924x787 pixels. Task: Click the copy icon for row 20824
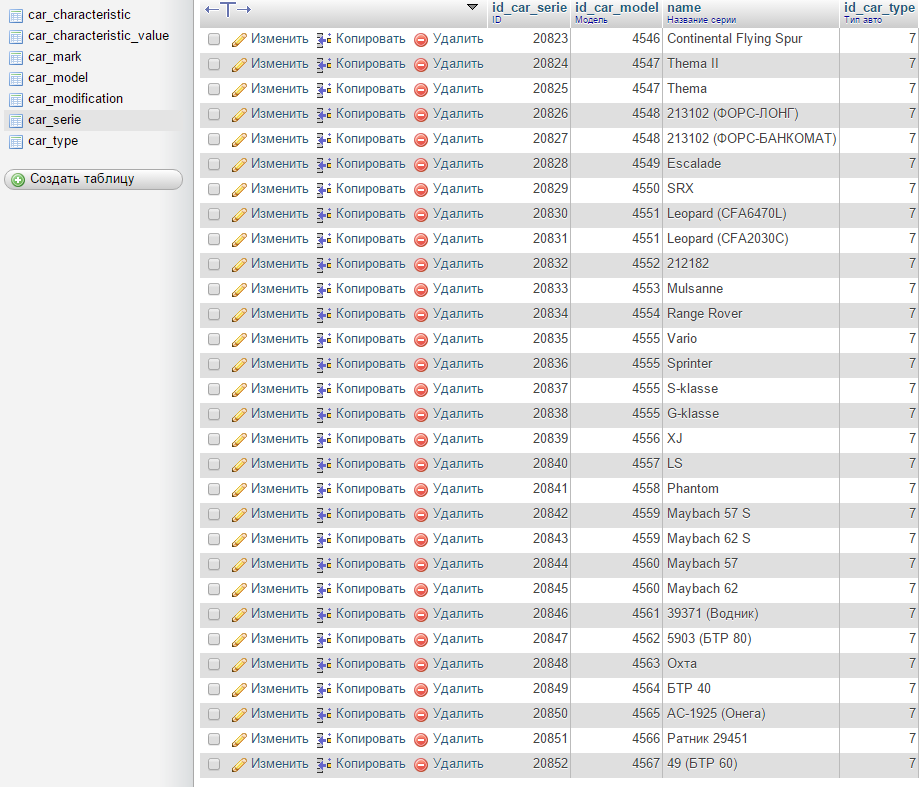tap(324, 64)
